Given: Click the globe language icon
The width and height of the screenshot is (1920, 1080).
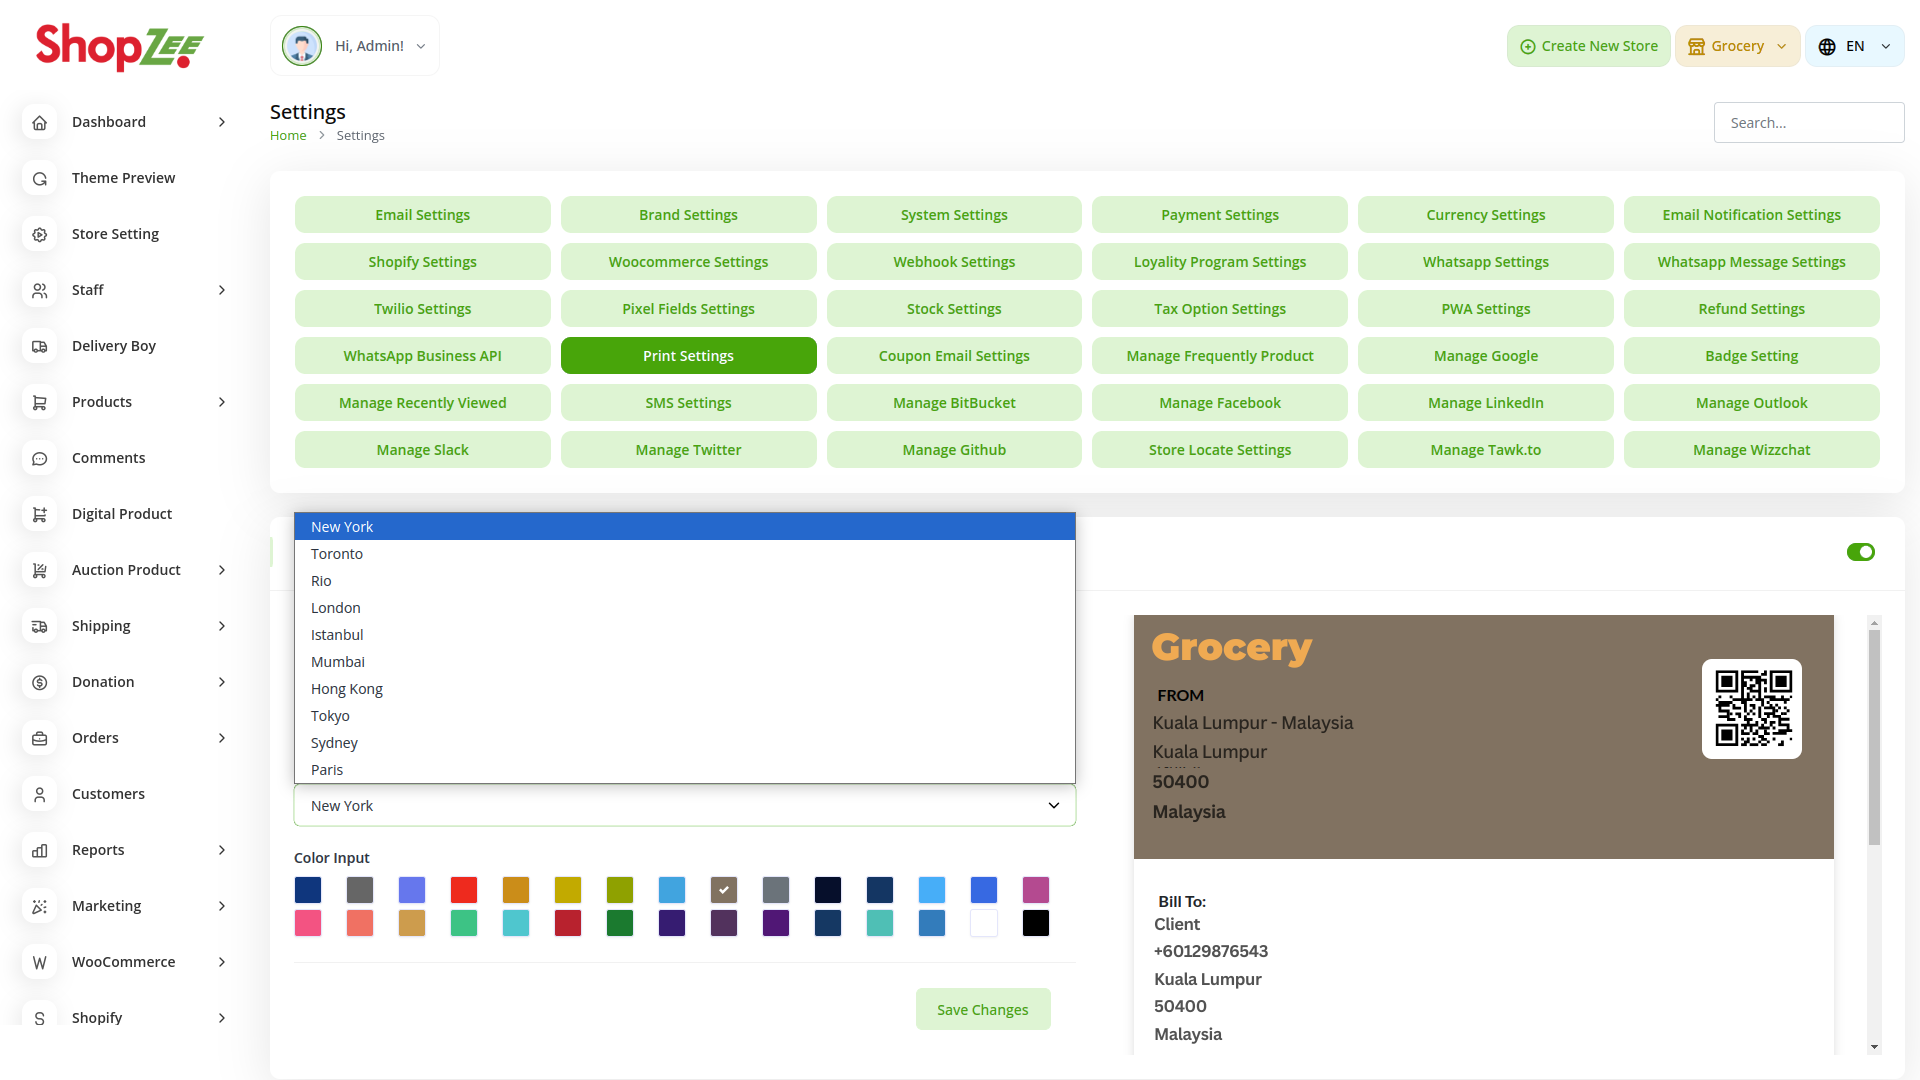Looking at the screenshot, I should (x=1827, y=47).
